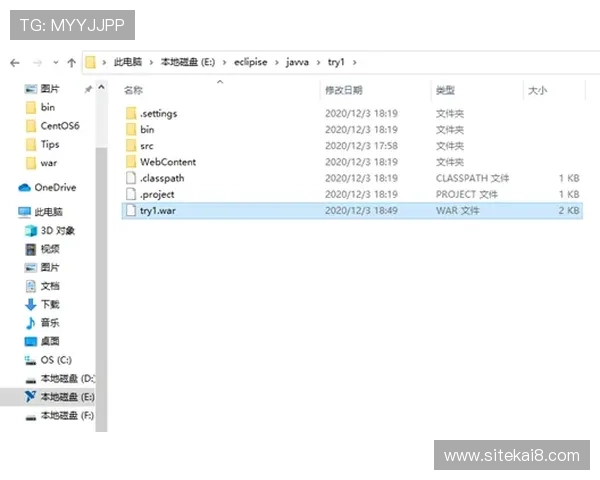Click PROJECT 文件 type cell
The image size is (600, 480).
(466, 194)
